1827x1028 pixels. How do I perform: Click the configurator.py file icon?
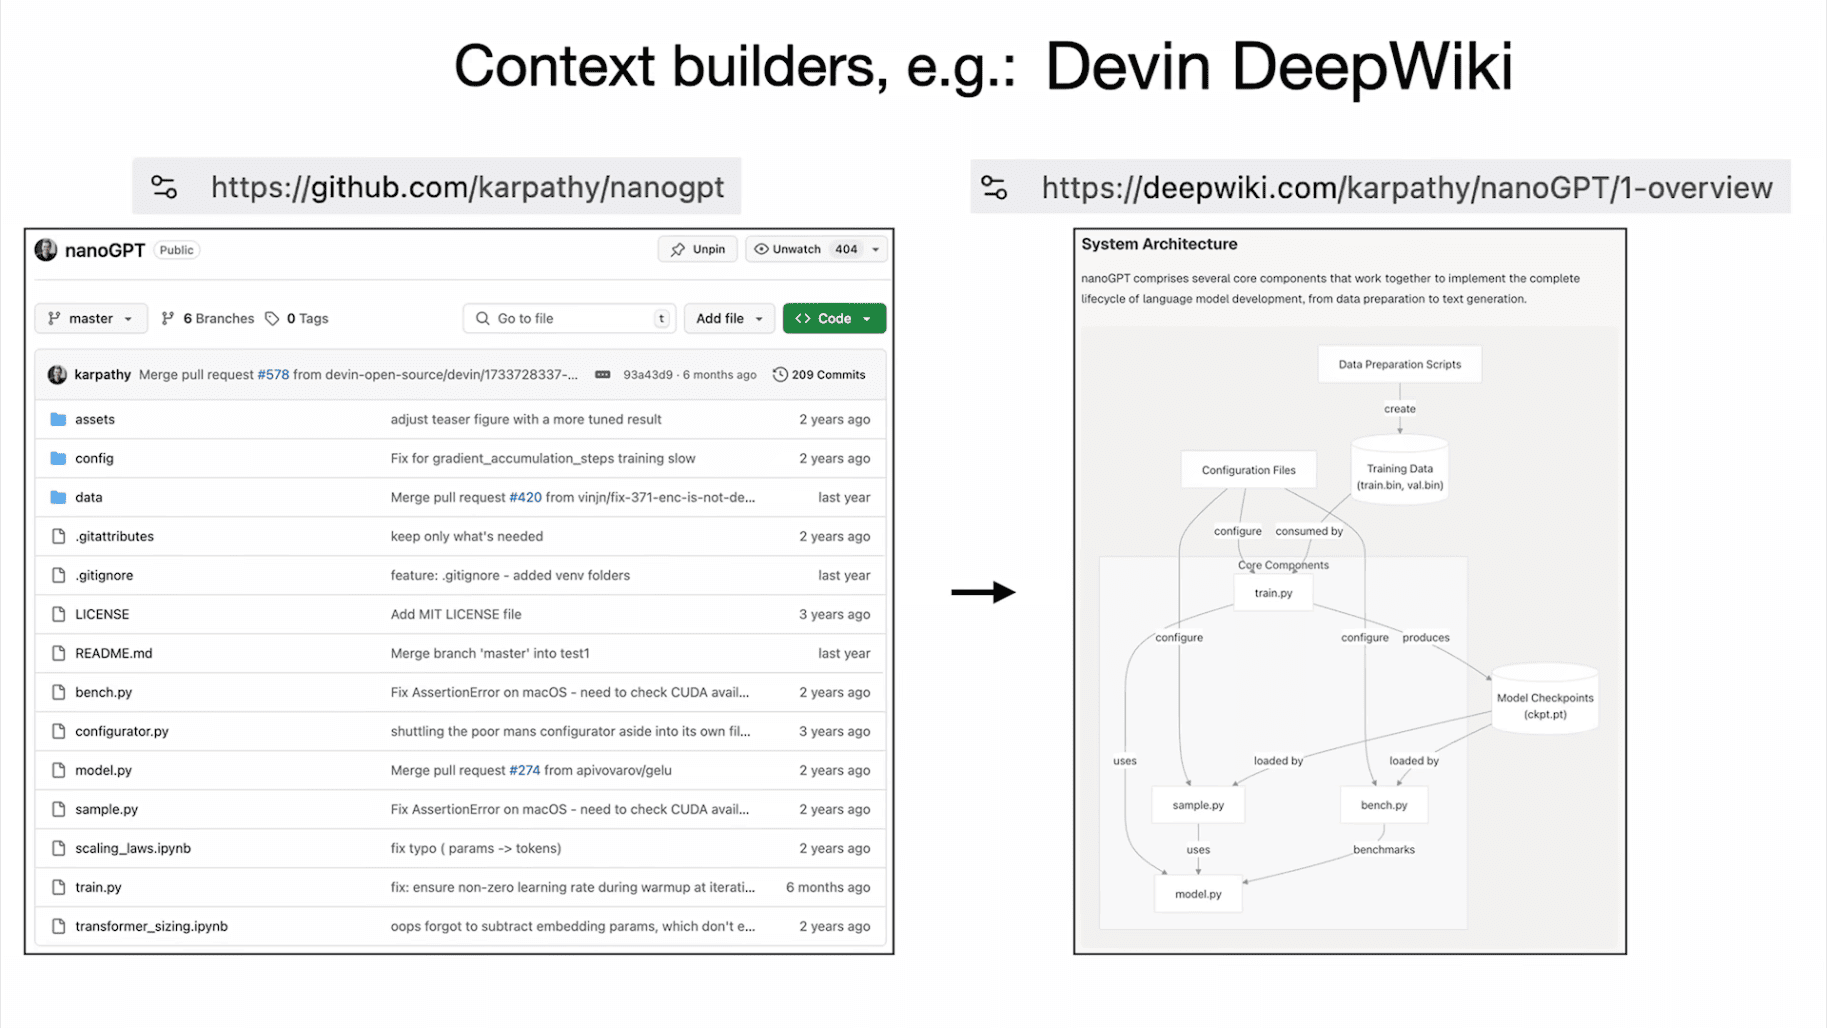click(58, 731)
